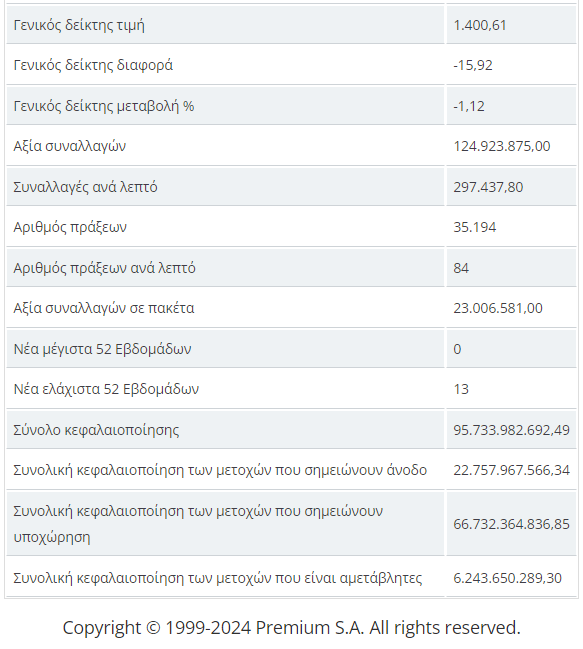Click the 'Γενικός δείκτης μεταβολή %' label
Screen dimensions: 583x649
click(x=104, y=106)
